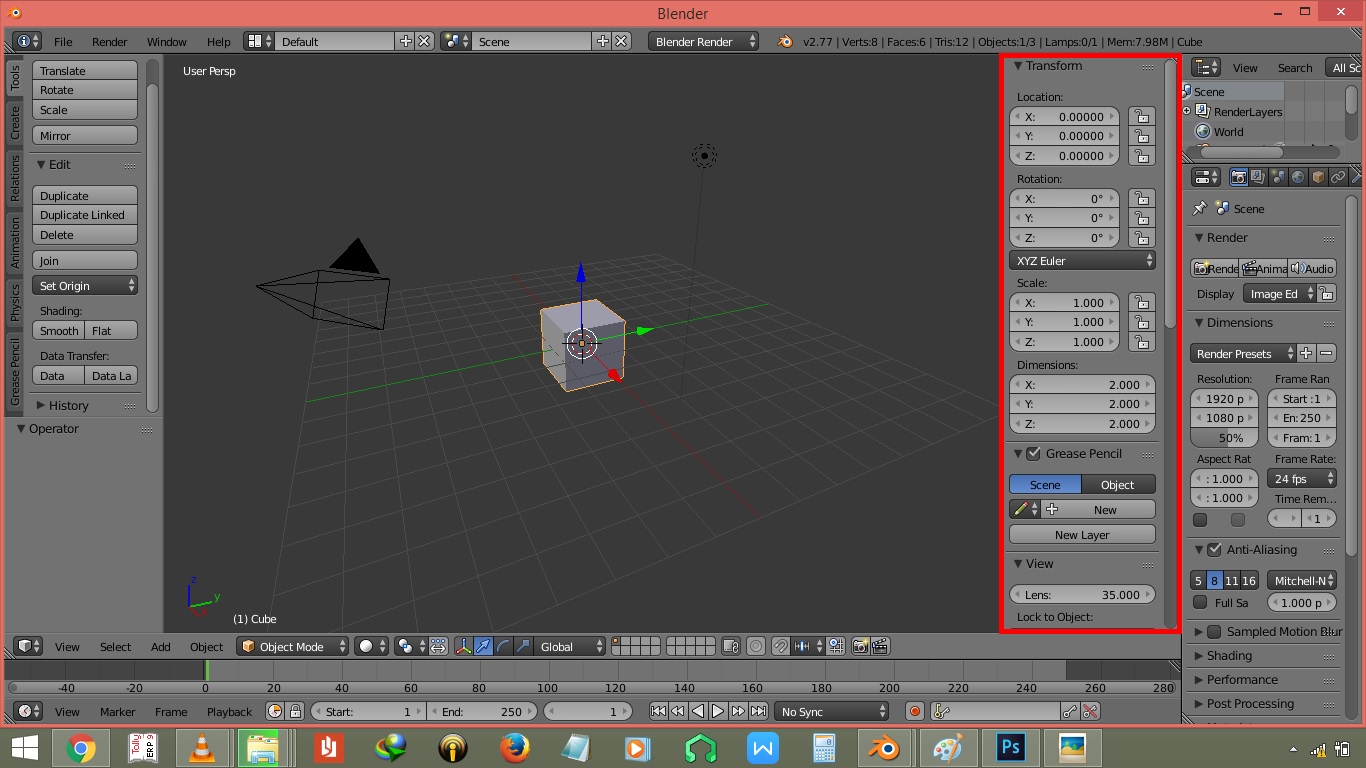Click the delete keyframes icon in timeline

1090,711
